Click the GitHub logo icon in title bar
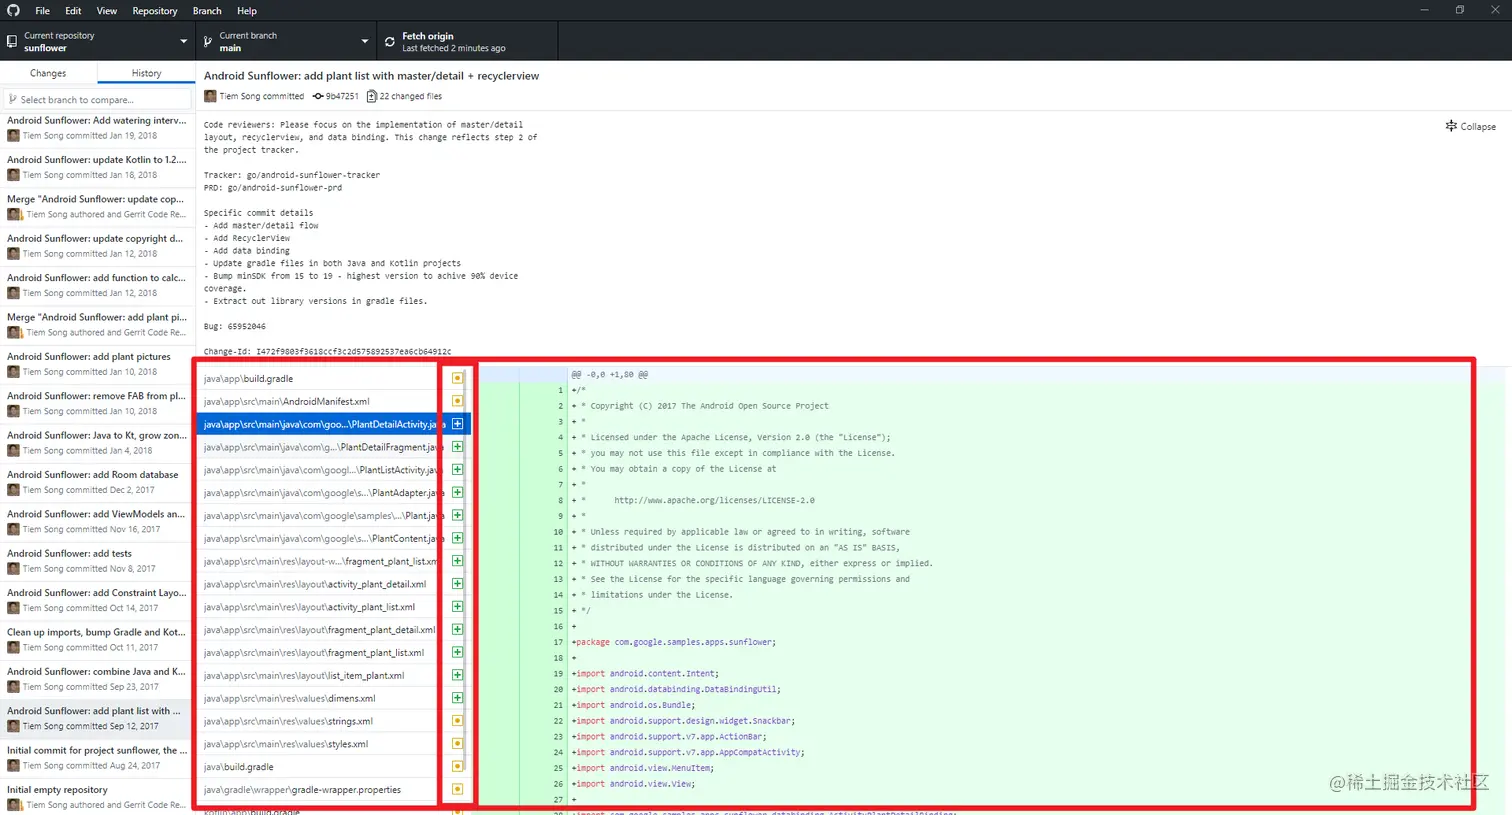1512x815 pixels. 13,10
